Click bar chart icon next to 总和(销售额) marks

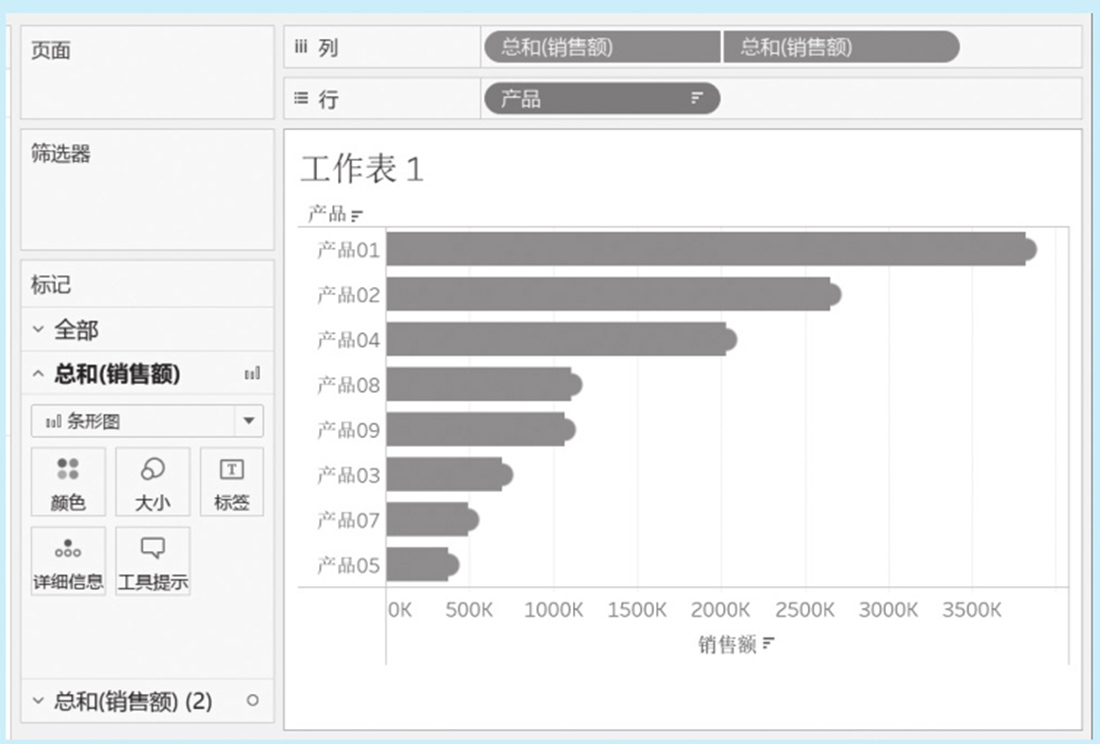252,373
